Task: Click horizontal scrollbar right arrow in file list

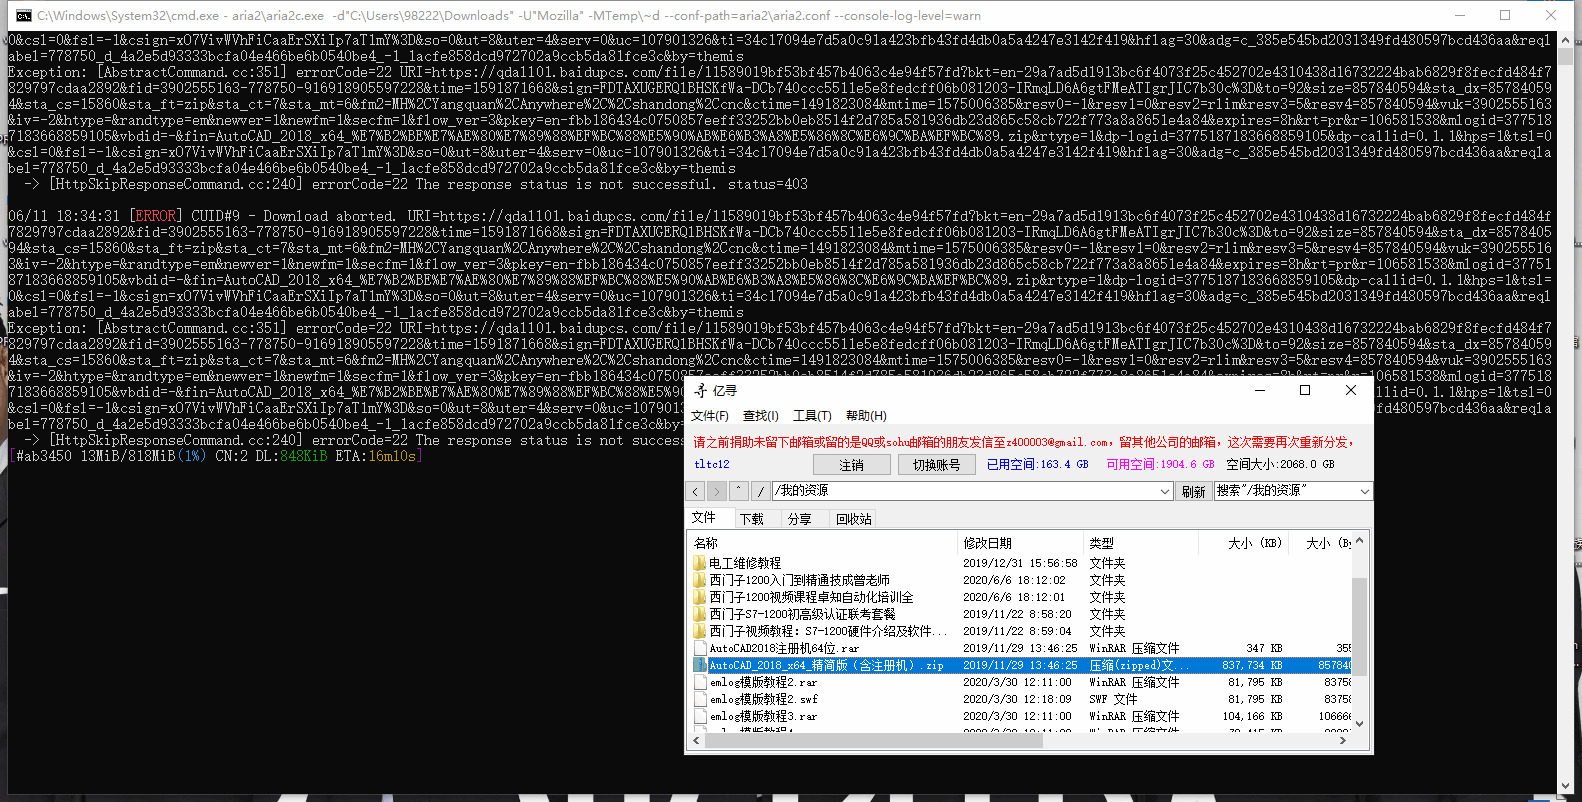Action: pyautogui.click(x=1343, y=740)
